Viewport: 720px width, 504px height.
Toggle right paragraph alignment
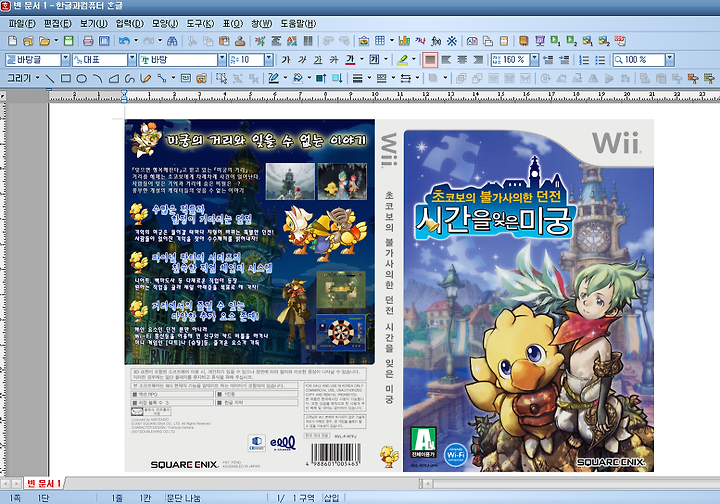click(478, 60)
